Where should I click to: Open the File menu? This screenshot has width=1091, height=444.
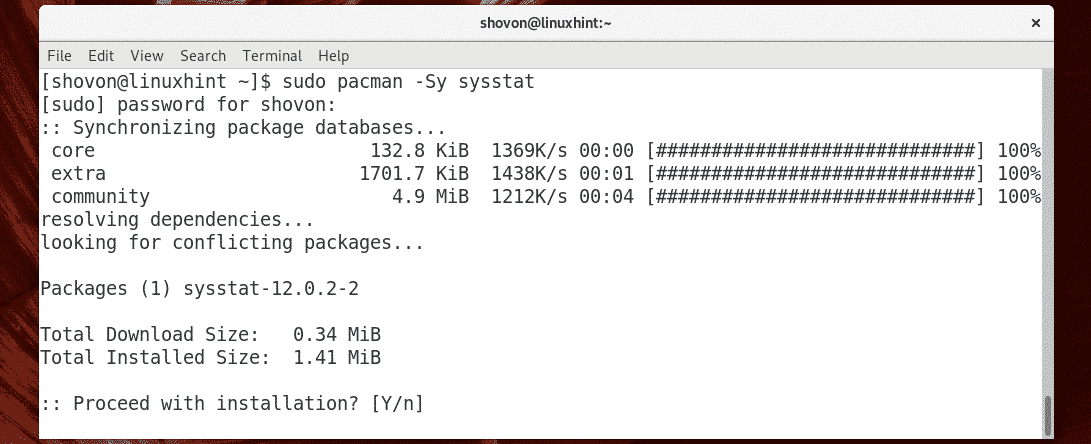pyautogui.click(x=59, y=56)
